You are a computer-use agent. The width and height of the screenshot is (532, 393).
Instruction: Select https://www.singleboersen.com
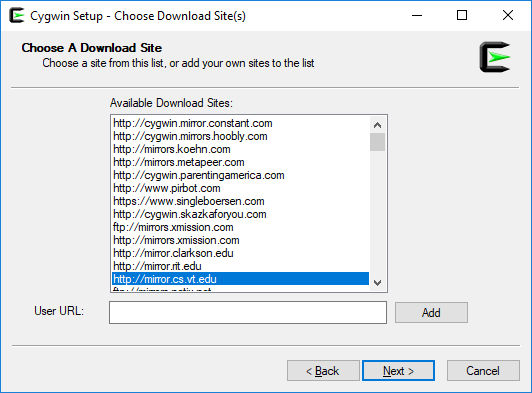[241, 201]
